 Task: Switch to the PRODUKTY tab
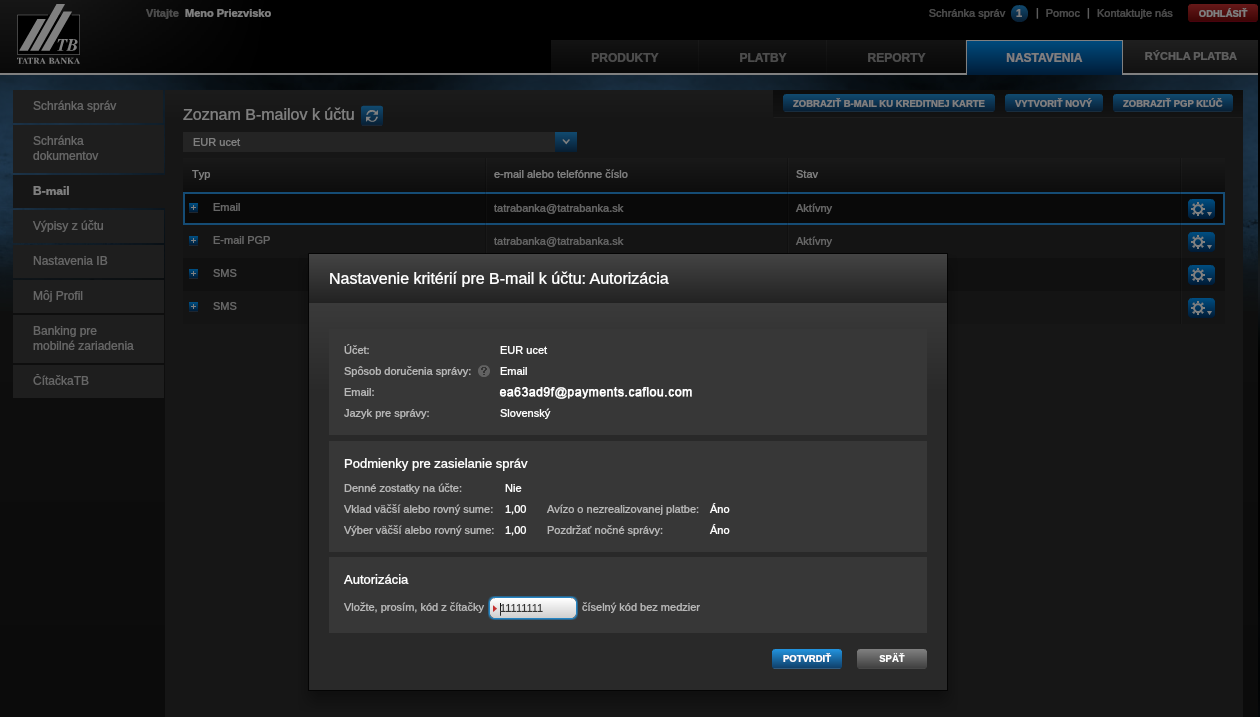[624, 58]
